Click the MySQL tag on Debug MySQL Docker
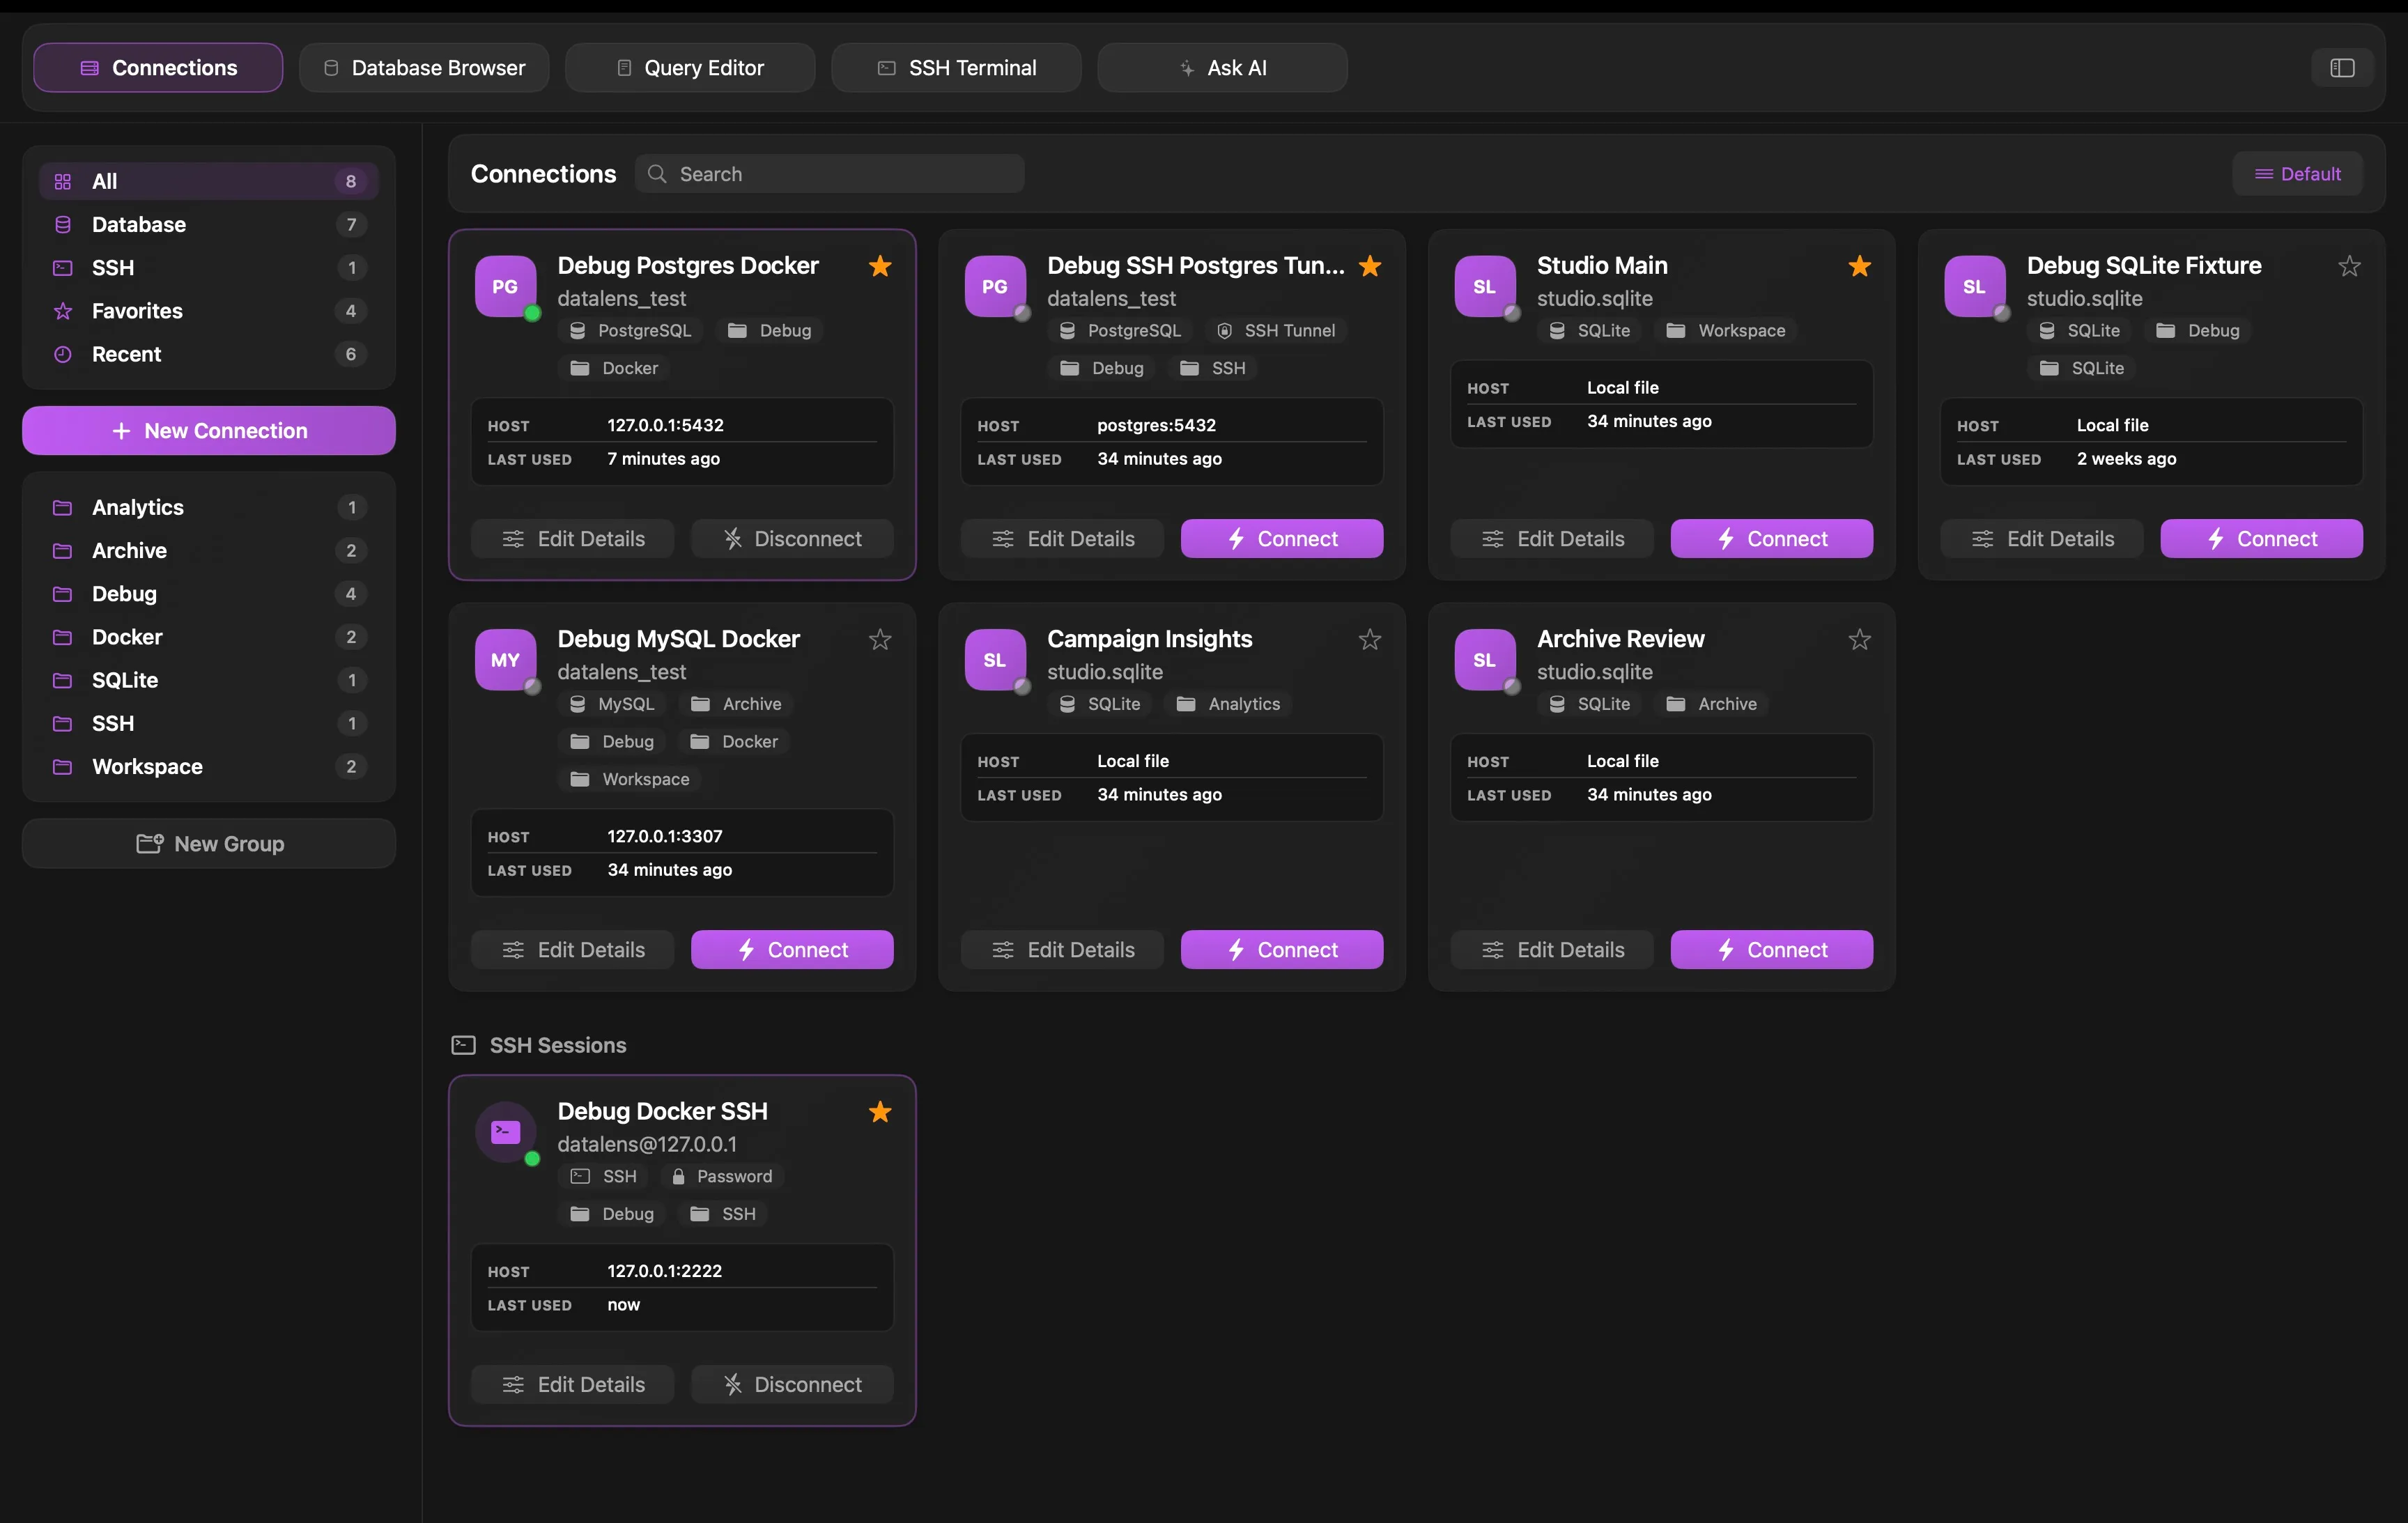The image size is (2408, 1523). pyautogui.click(x=612, y=704)
